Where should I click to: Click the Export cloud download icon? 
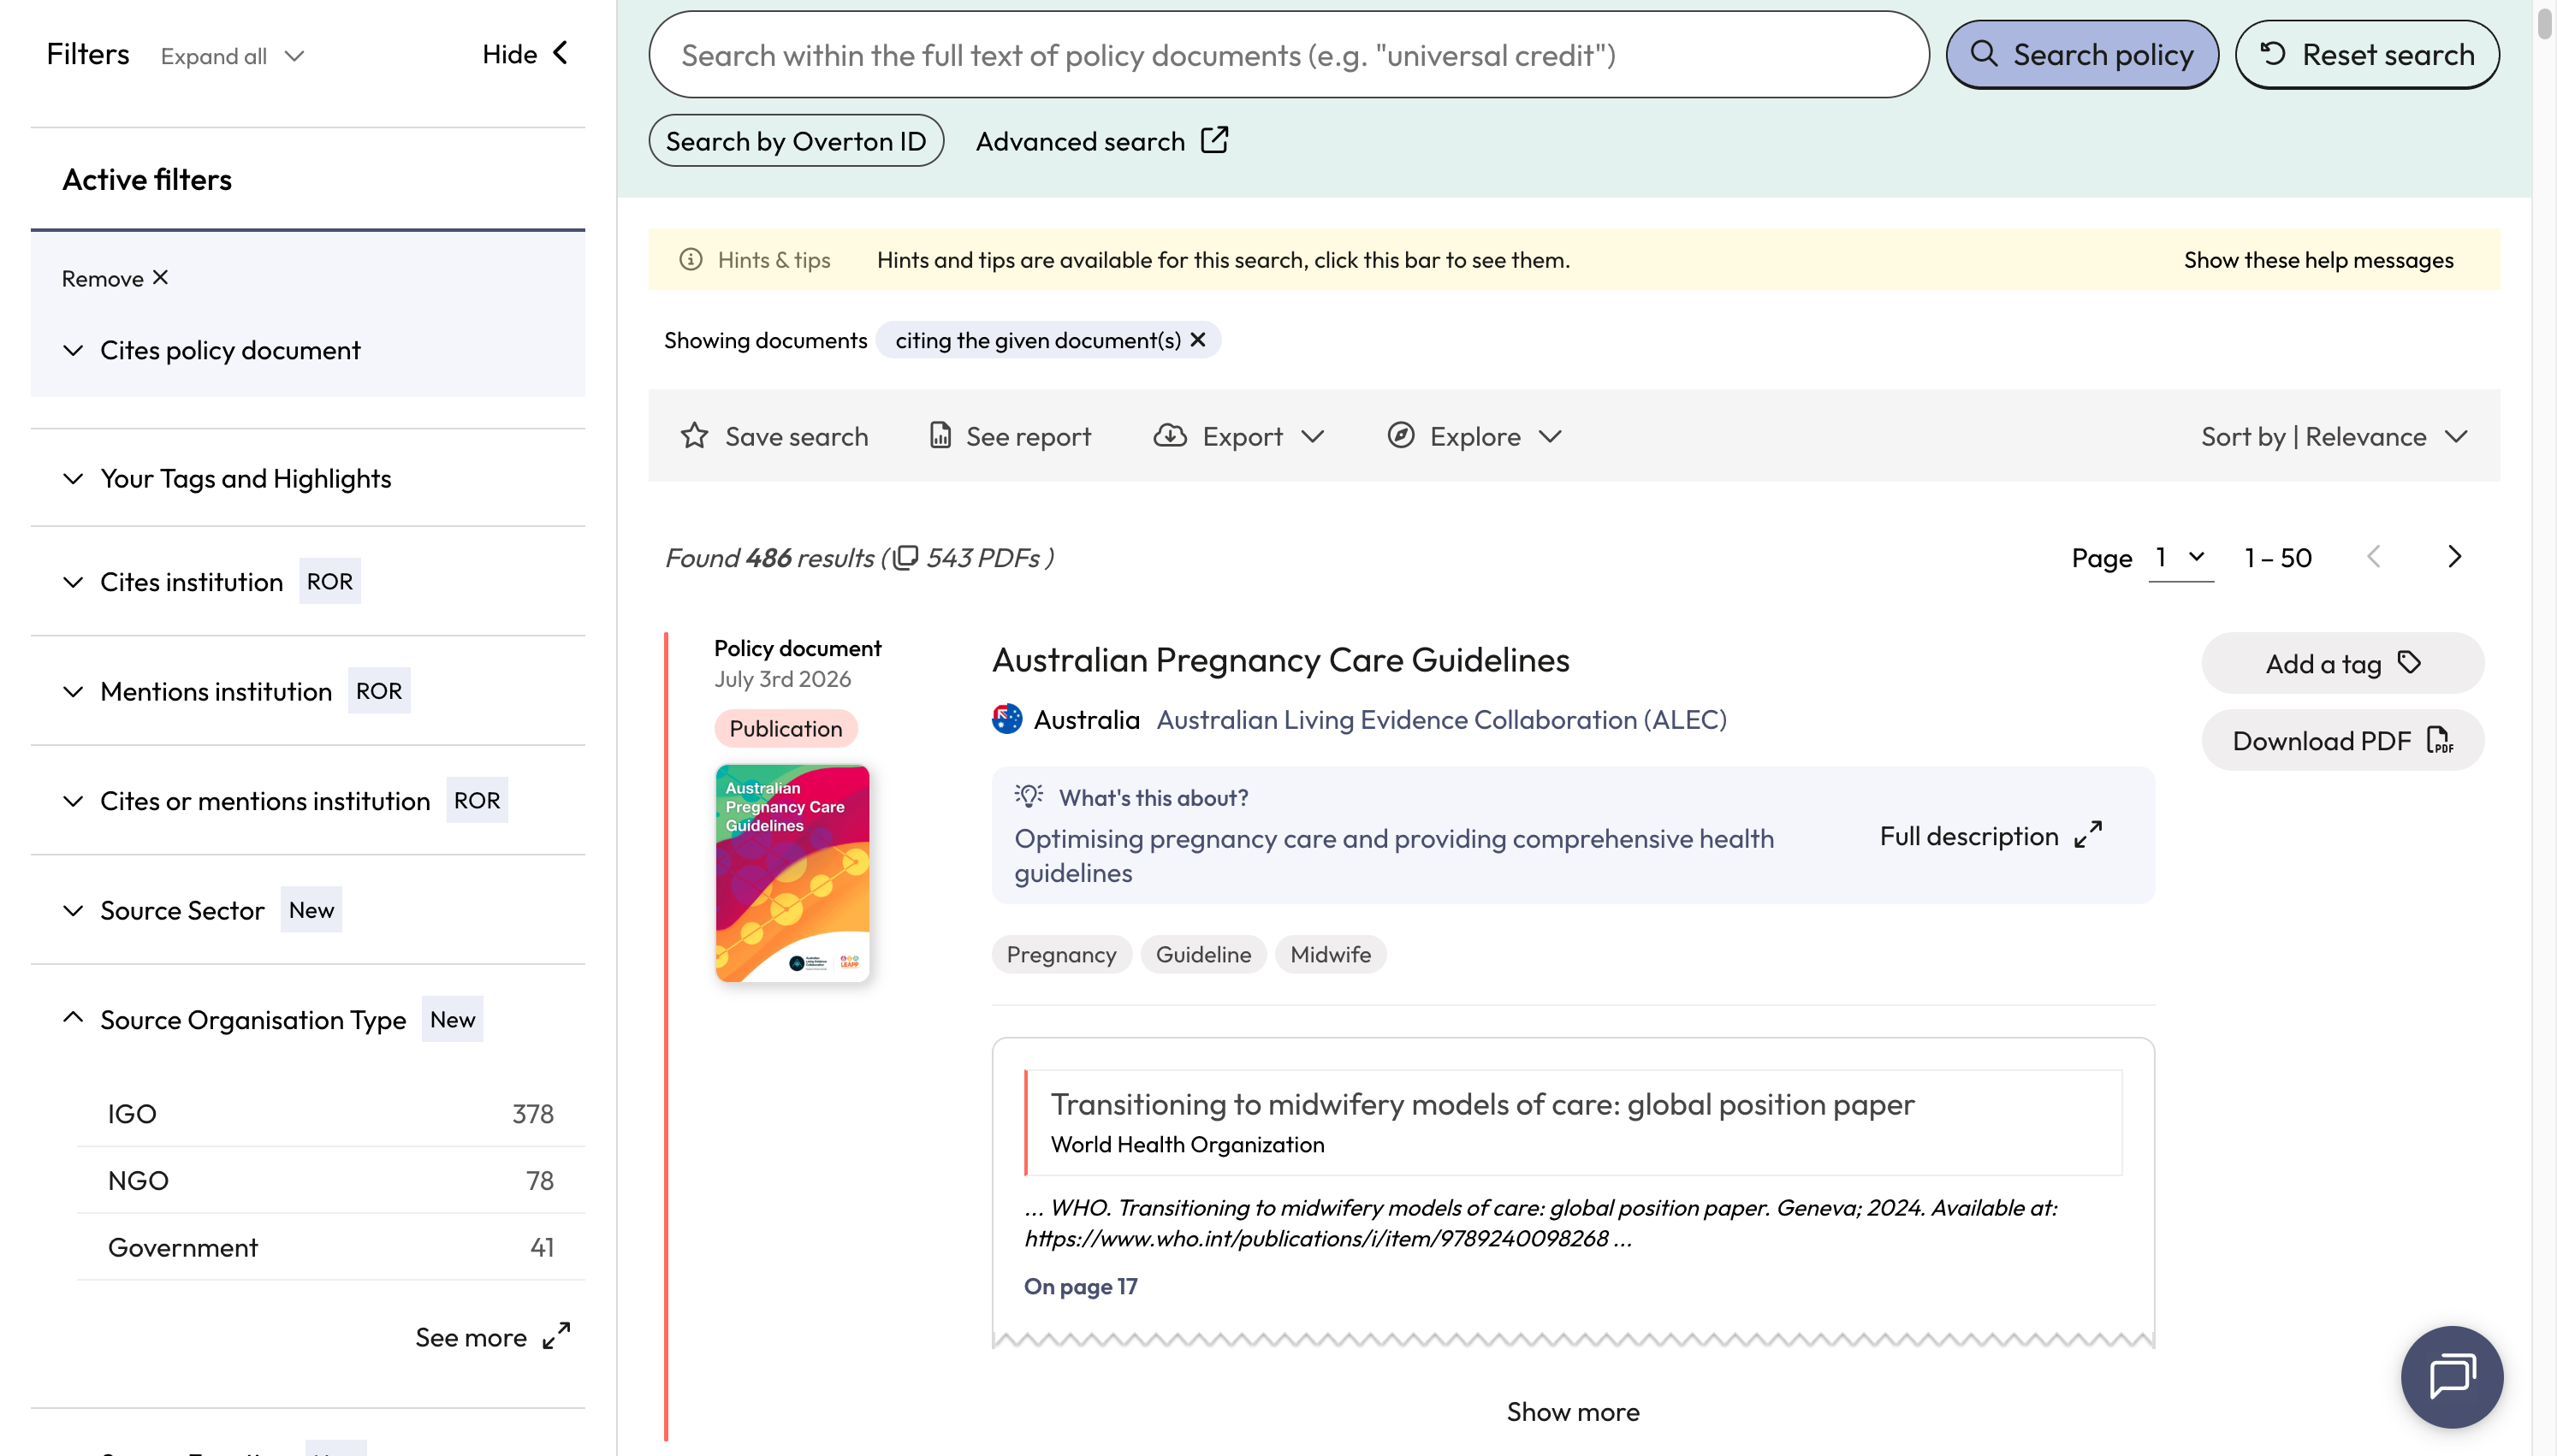click(x=1170, y=435)
